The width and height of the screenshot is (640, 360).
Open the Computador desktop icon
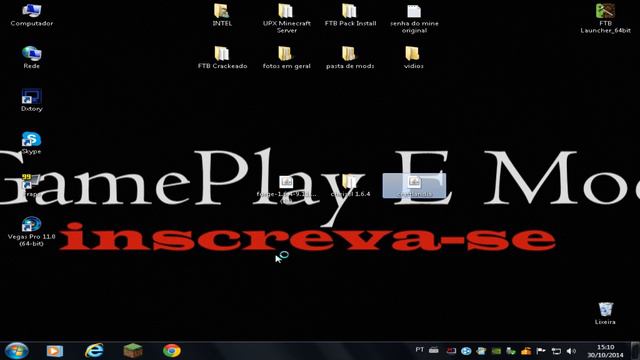tap(31, 15)
